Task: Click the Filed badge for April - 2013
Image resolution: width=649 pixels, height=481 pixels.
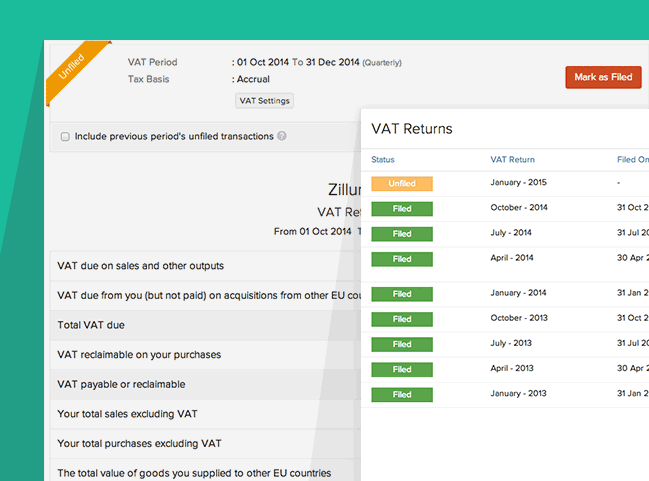Action: pos(402,369)
